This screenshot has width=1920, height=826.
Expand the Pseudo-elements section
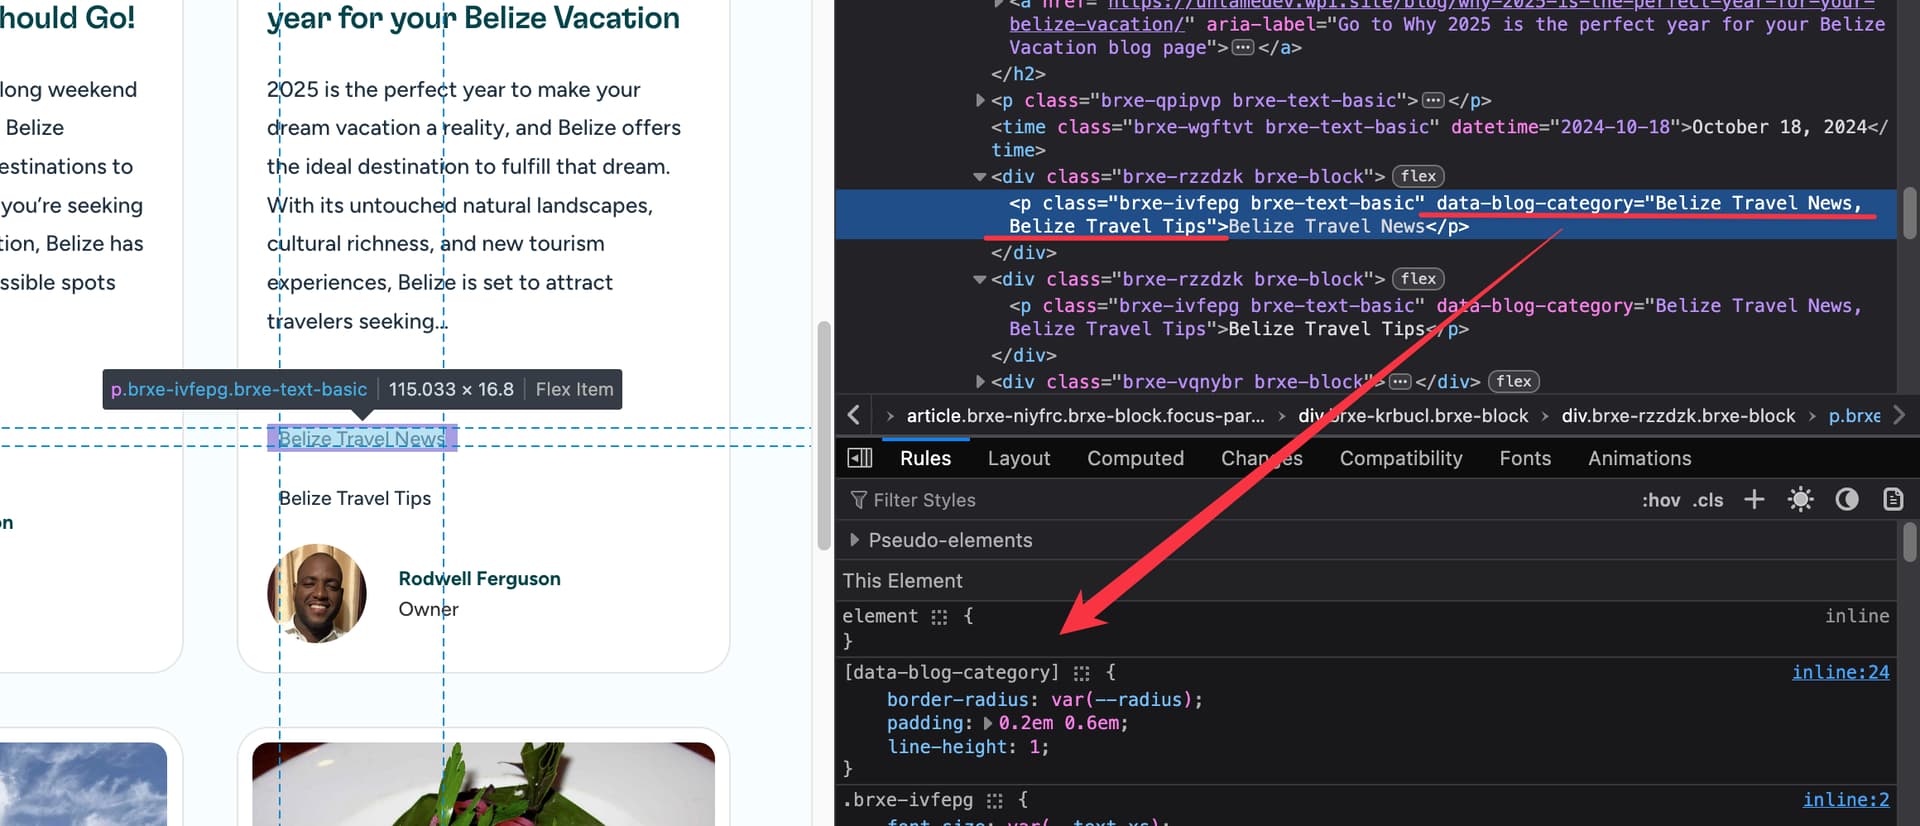click(x=854, y=540)
